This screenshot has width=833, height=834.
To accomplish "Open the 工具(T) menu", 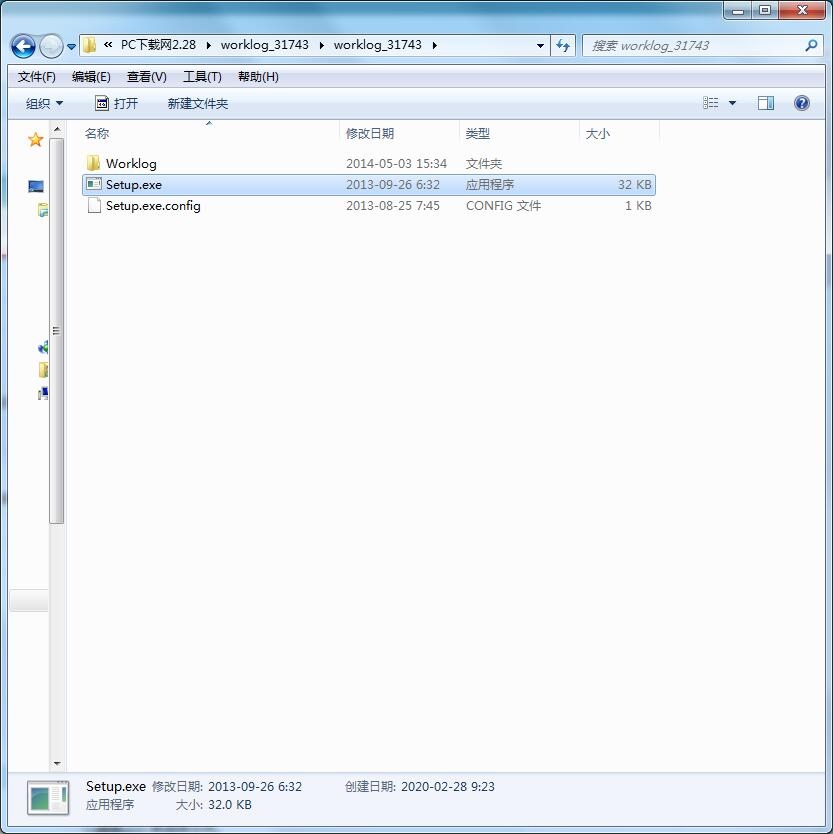I will coord(202,77).
